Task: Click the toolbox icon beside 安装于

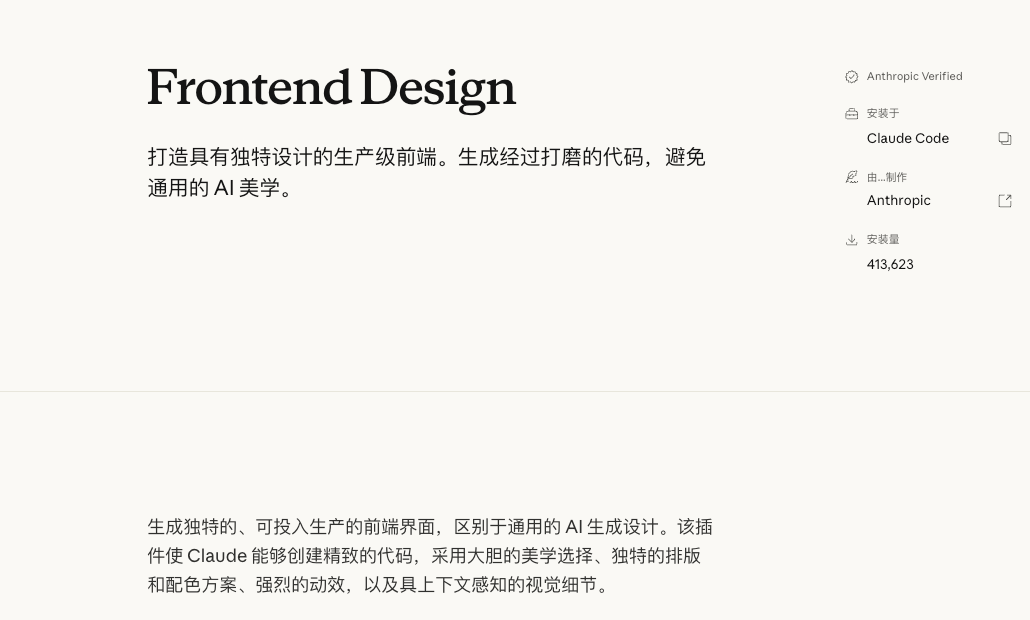Action: point(852,114)
